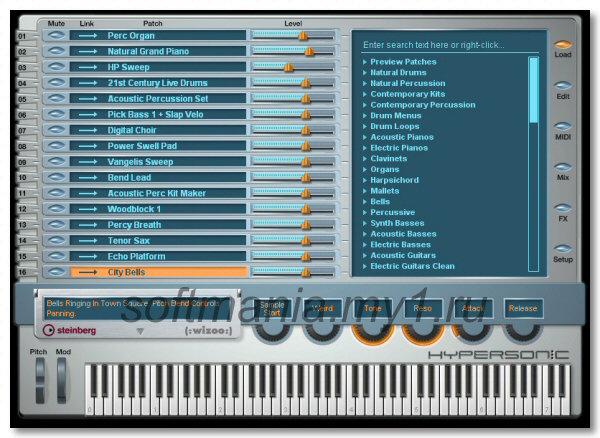This screenshot has height=438, width=600.
Task: Open the display dropdown triangle beside steinberg
Action: click(x=140, y=331)
